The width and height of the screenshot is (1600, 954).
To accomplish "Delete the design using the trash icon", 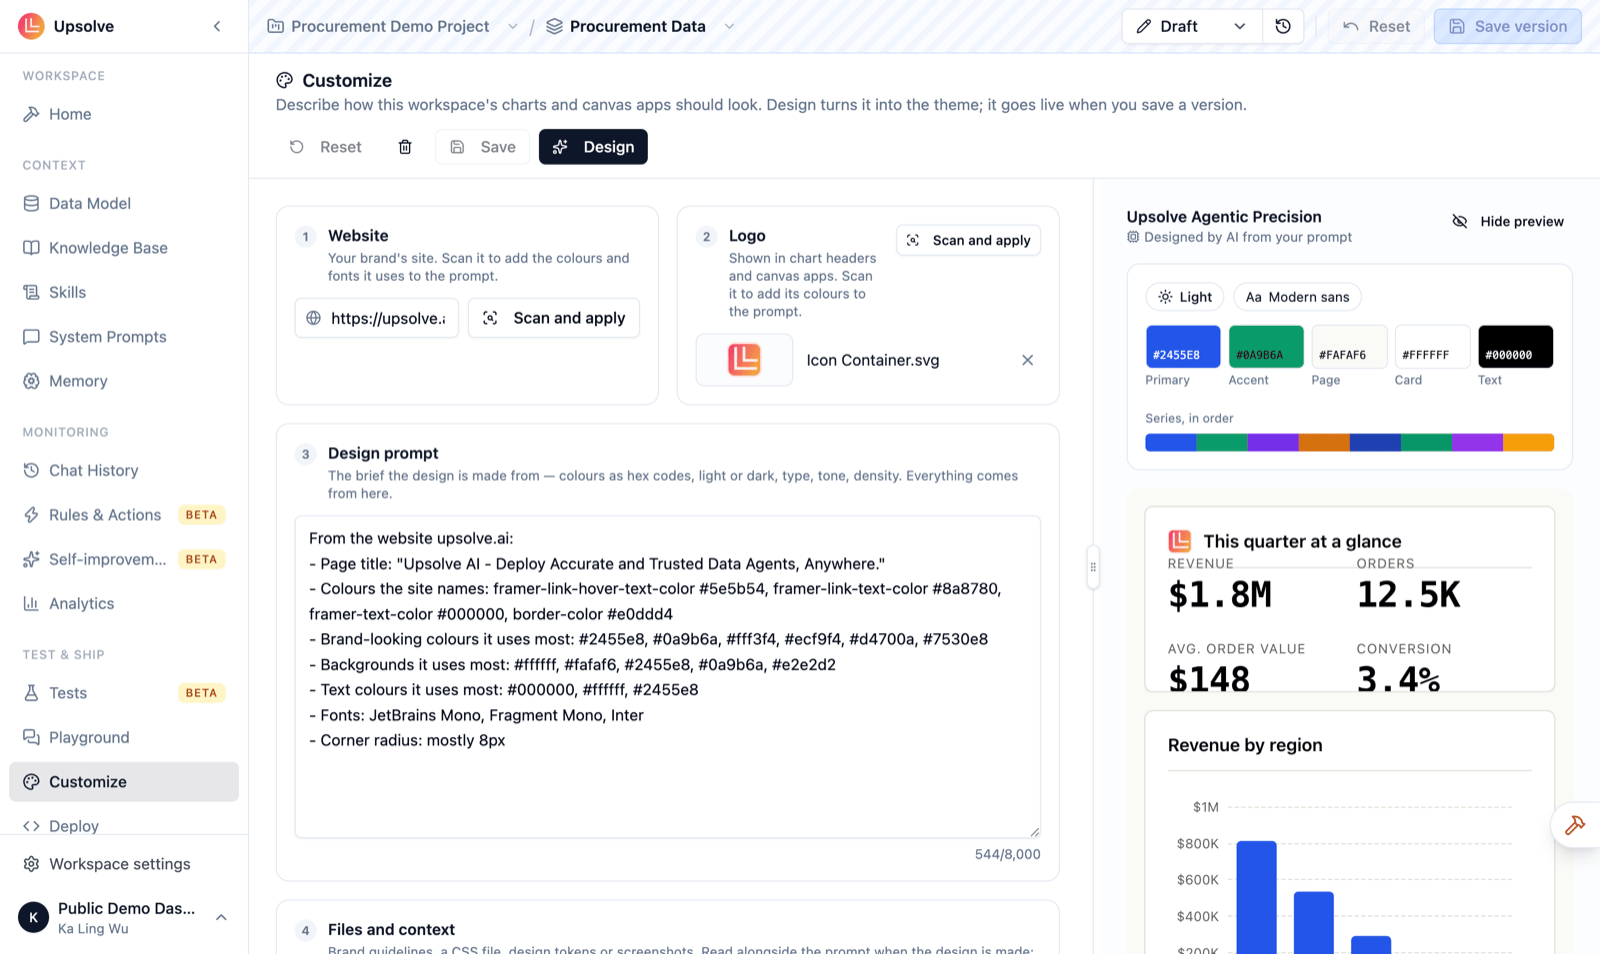I will 405,147.
